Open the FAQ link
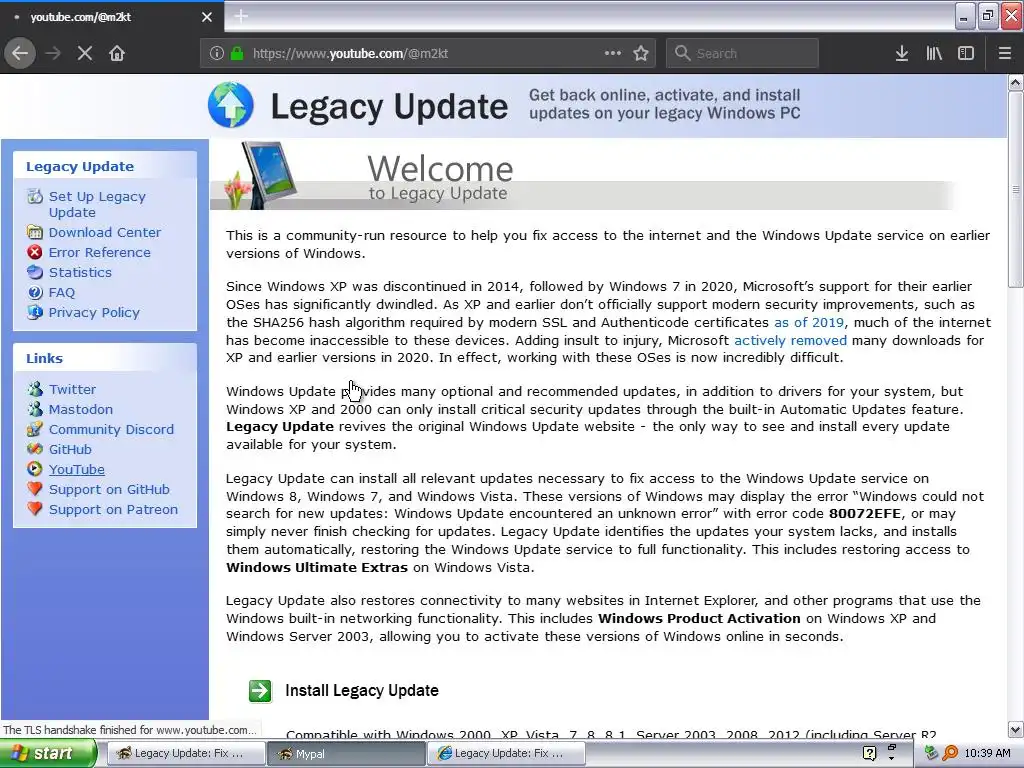Screen dimensions: 1024x768 click(x=61, y=293)
